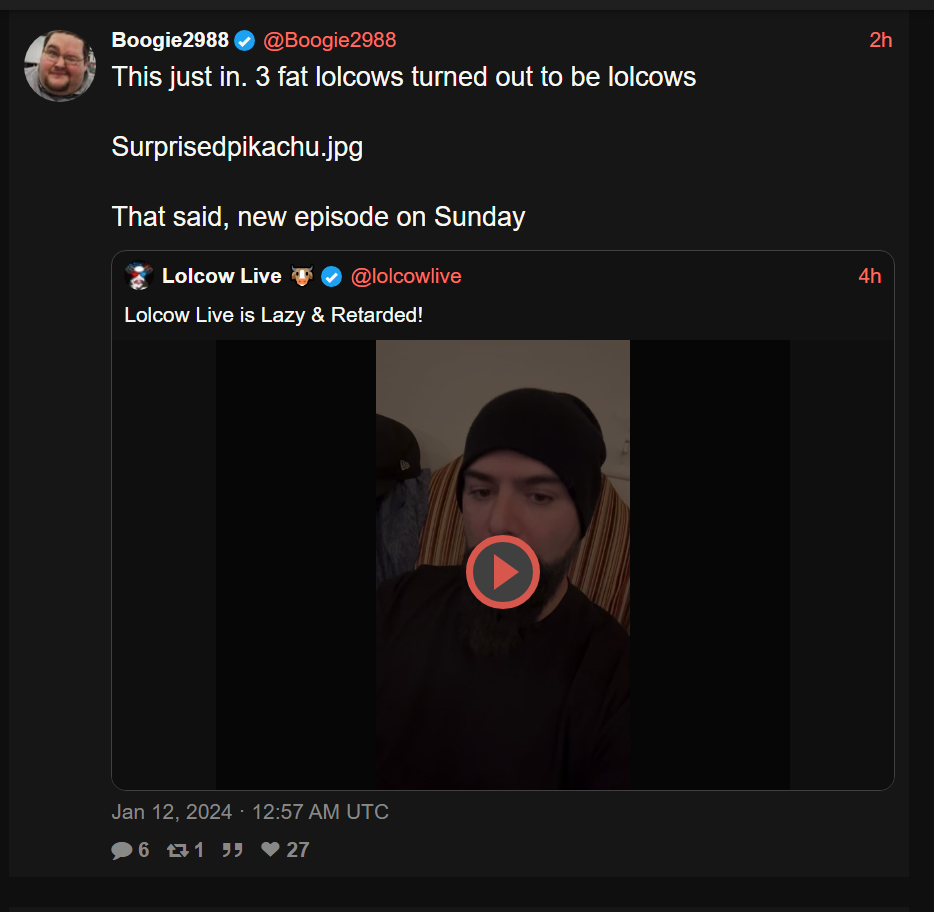Click the quote marks icon
Image resolution: width=934 pixels, height=912 pixels.
pos(232,850)
